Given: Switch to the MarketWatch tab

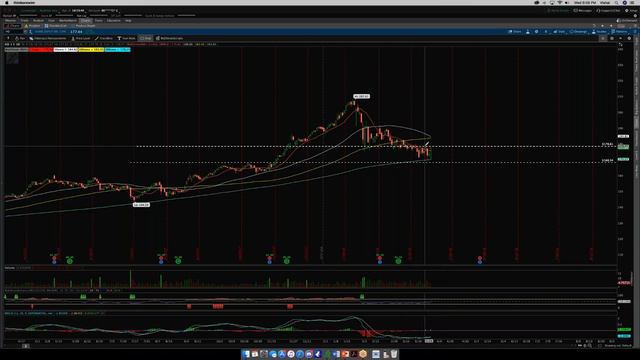Looking at the screenshot, I should click(x=67, y=20).
